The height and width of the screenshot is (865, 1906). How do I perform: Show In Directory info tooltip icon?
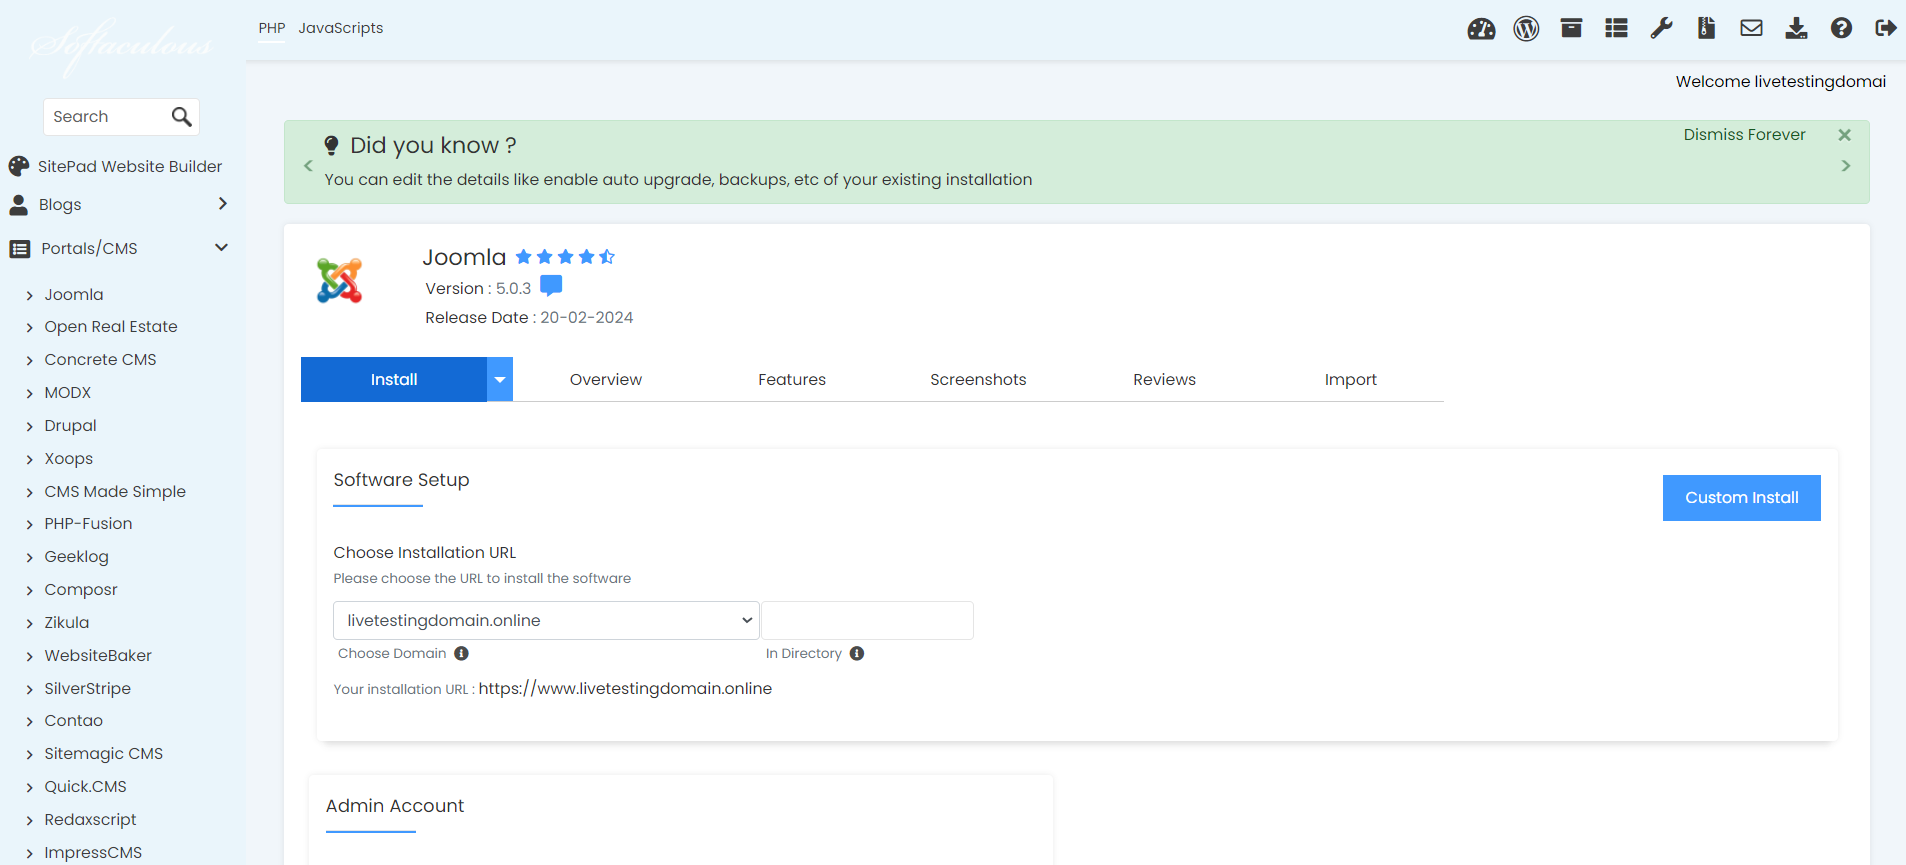(x=857, y=653)
